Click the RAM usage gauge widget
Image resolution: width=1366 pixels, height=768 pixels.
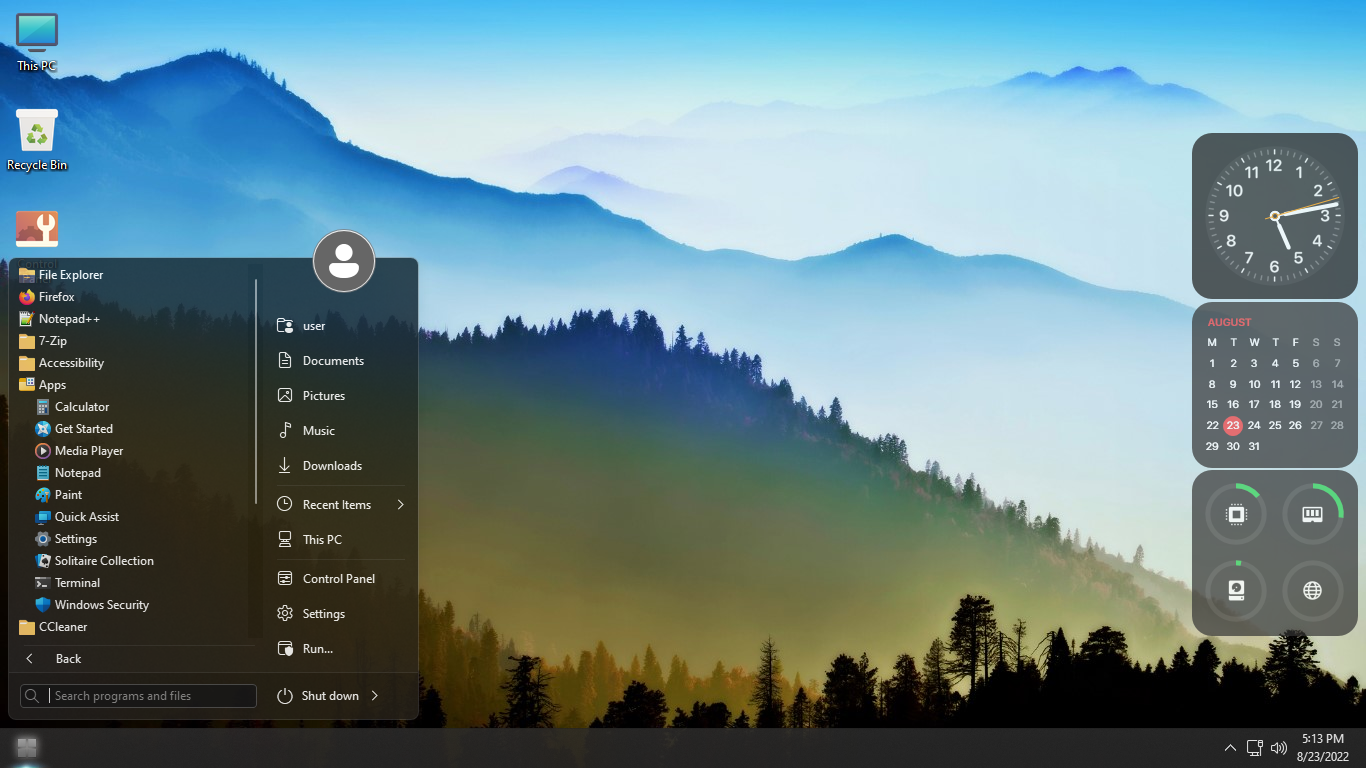[1312, 514]
